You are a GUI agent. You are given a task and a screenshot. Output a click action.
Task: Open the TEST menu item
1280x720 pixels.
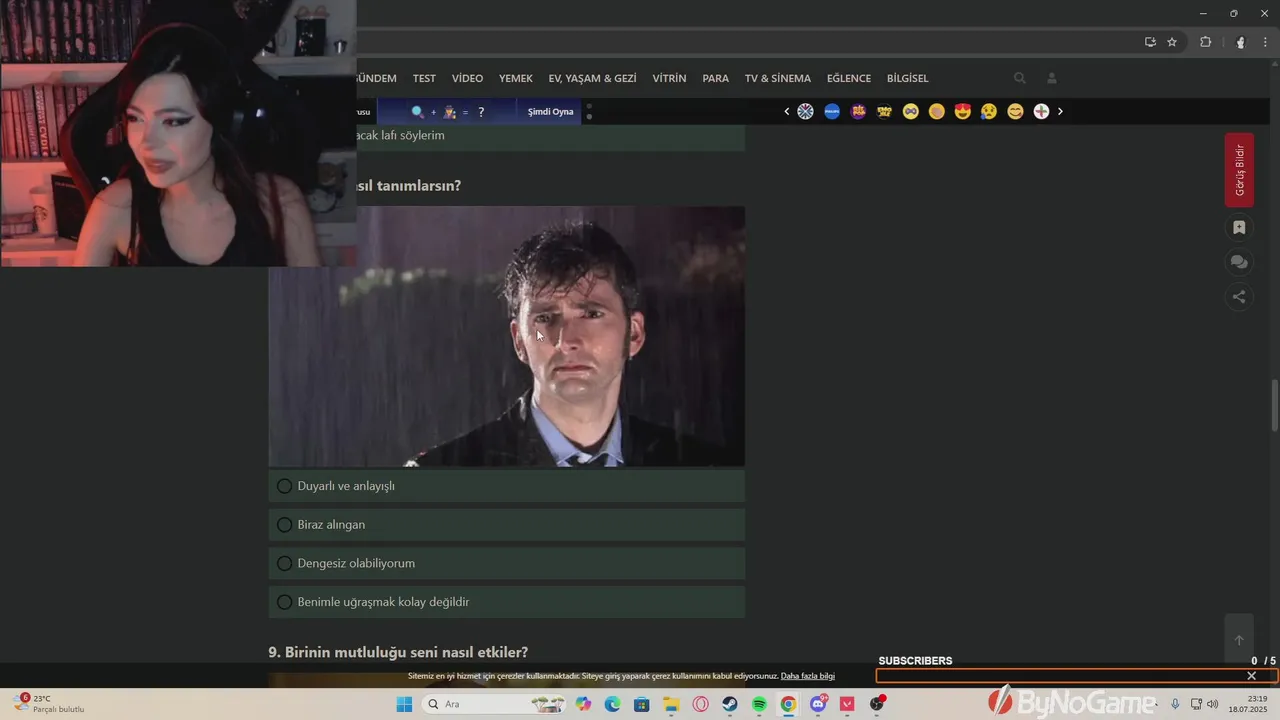tap(424, 78)
